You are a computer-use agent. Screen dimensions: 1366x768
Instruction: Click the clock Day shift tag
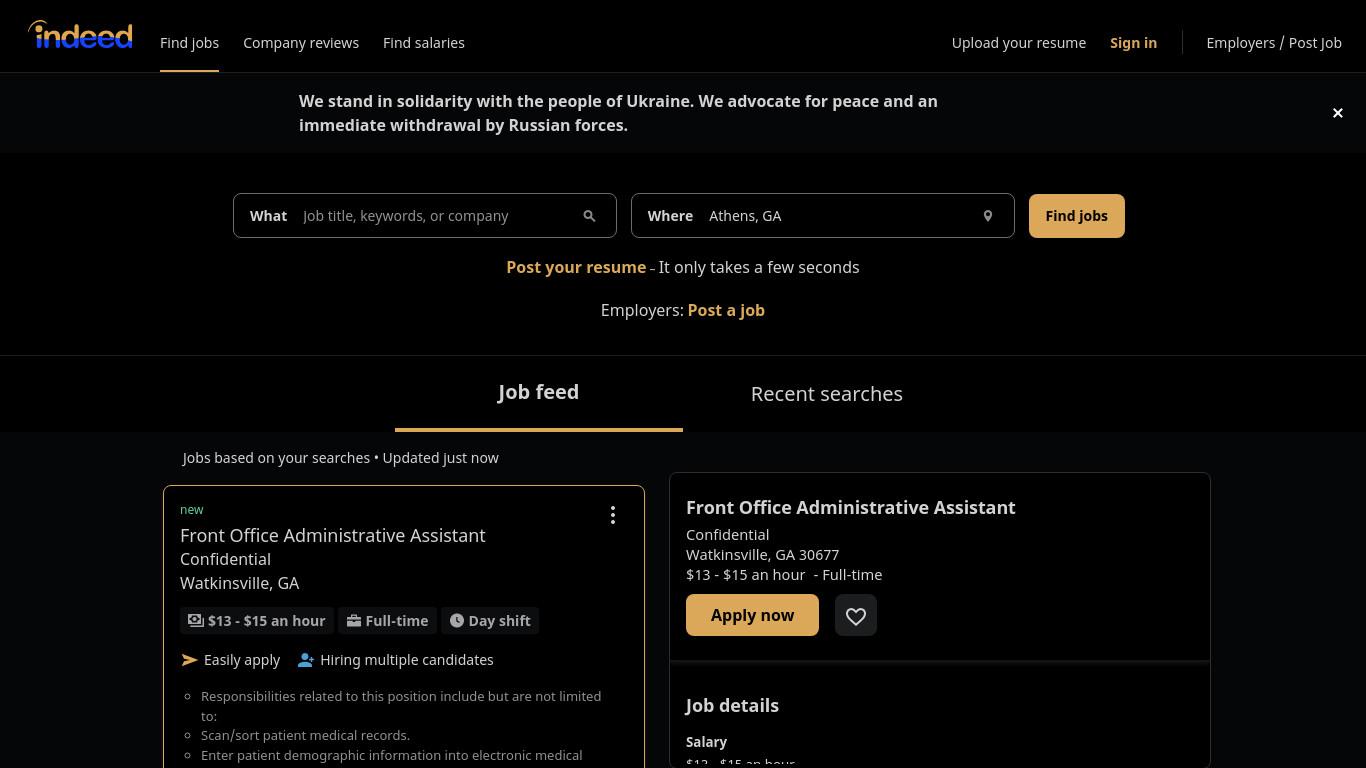pos(490,621)
